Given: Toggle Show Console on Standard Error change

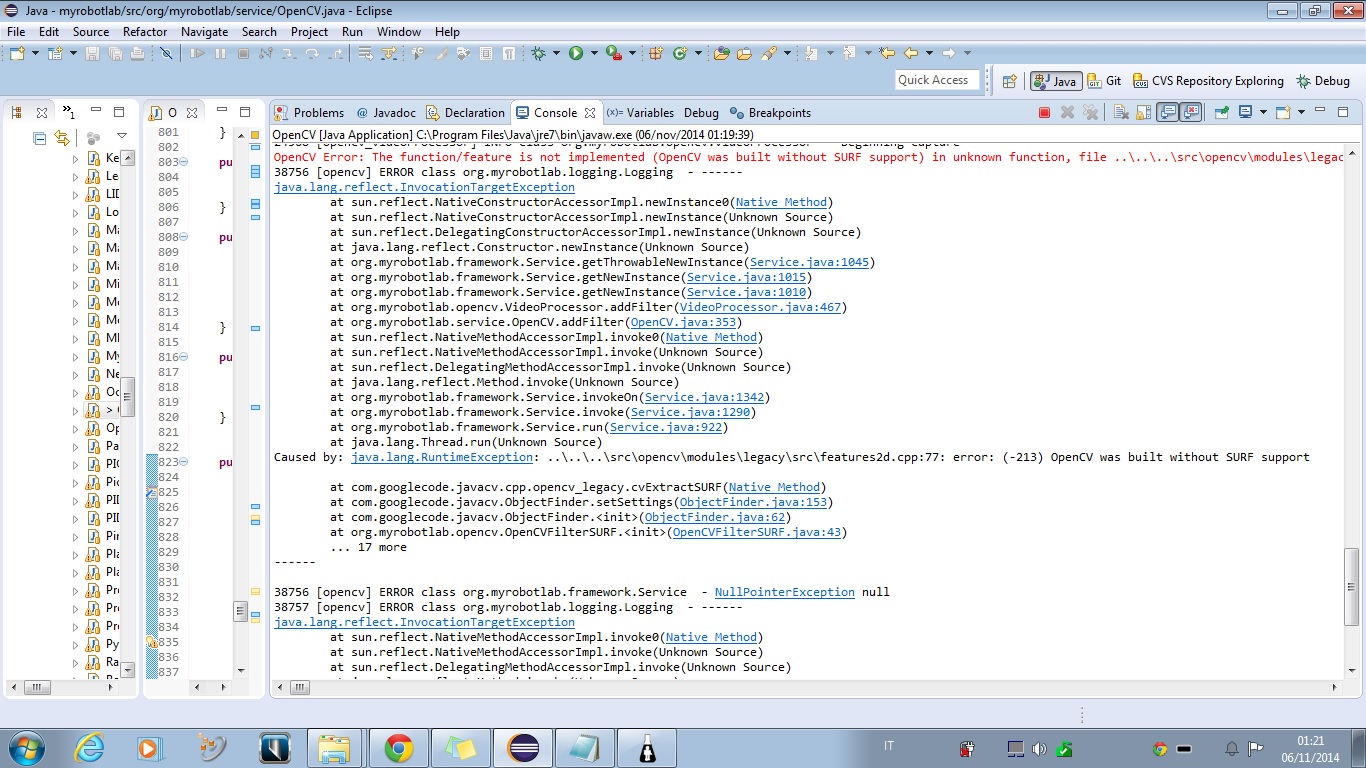Looking at the screenshot, I should coord(1190,113).
